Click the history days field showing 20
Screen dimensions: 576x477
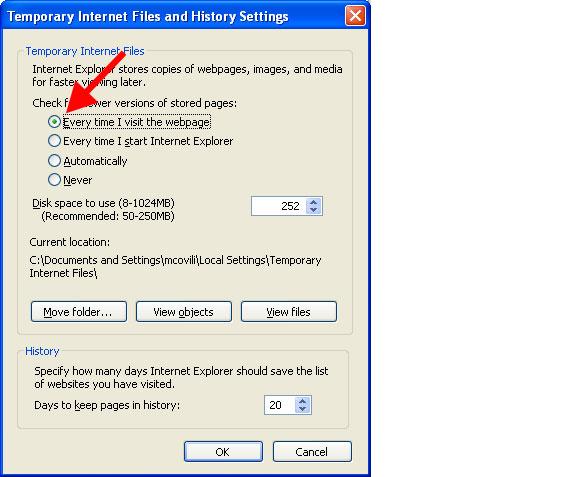(x=280, y=405)
